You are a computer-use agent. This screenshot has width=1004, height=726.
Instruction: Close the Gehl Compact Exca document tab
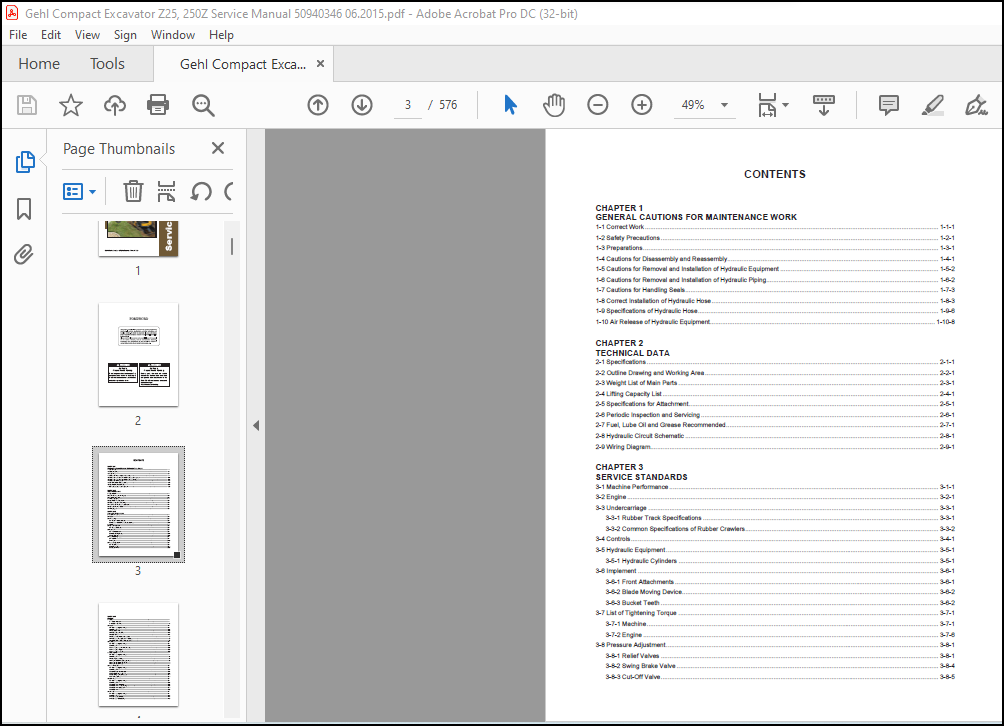click(x=321, y=63)
